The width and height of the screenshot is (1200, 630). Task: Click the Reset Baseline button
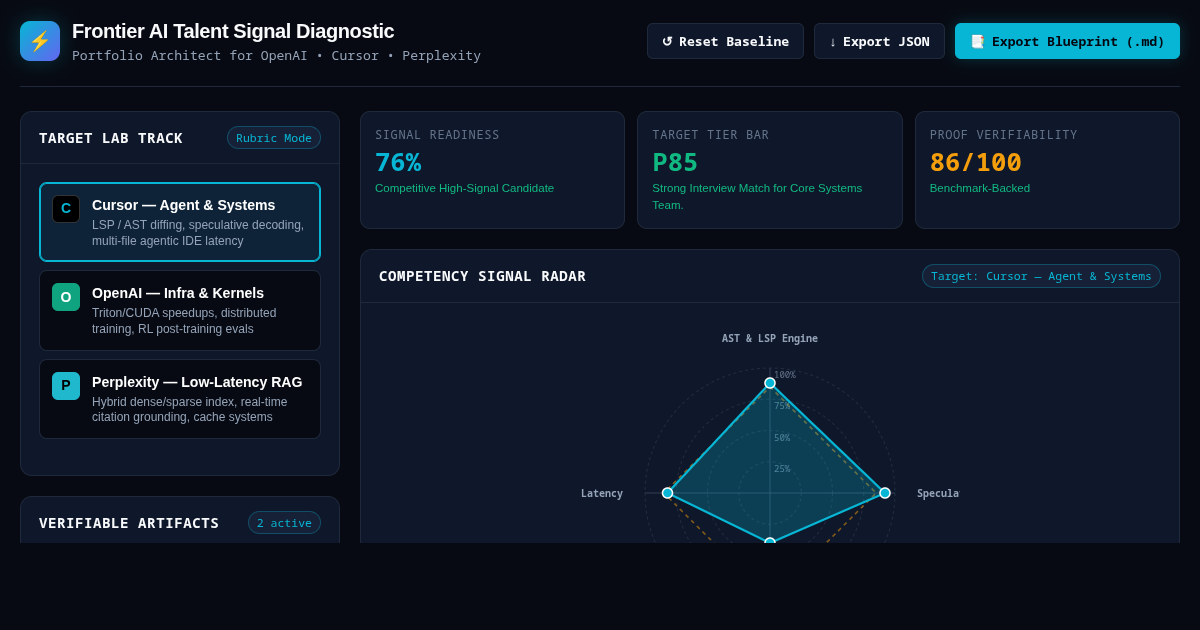click(725, 41)
